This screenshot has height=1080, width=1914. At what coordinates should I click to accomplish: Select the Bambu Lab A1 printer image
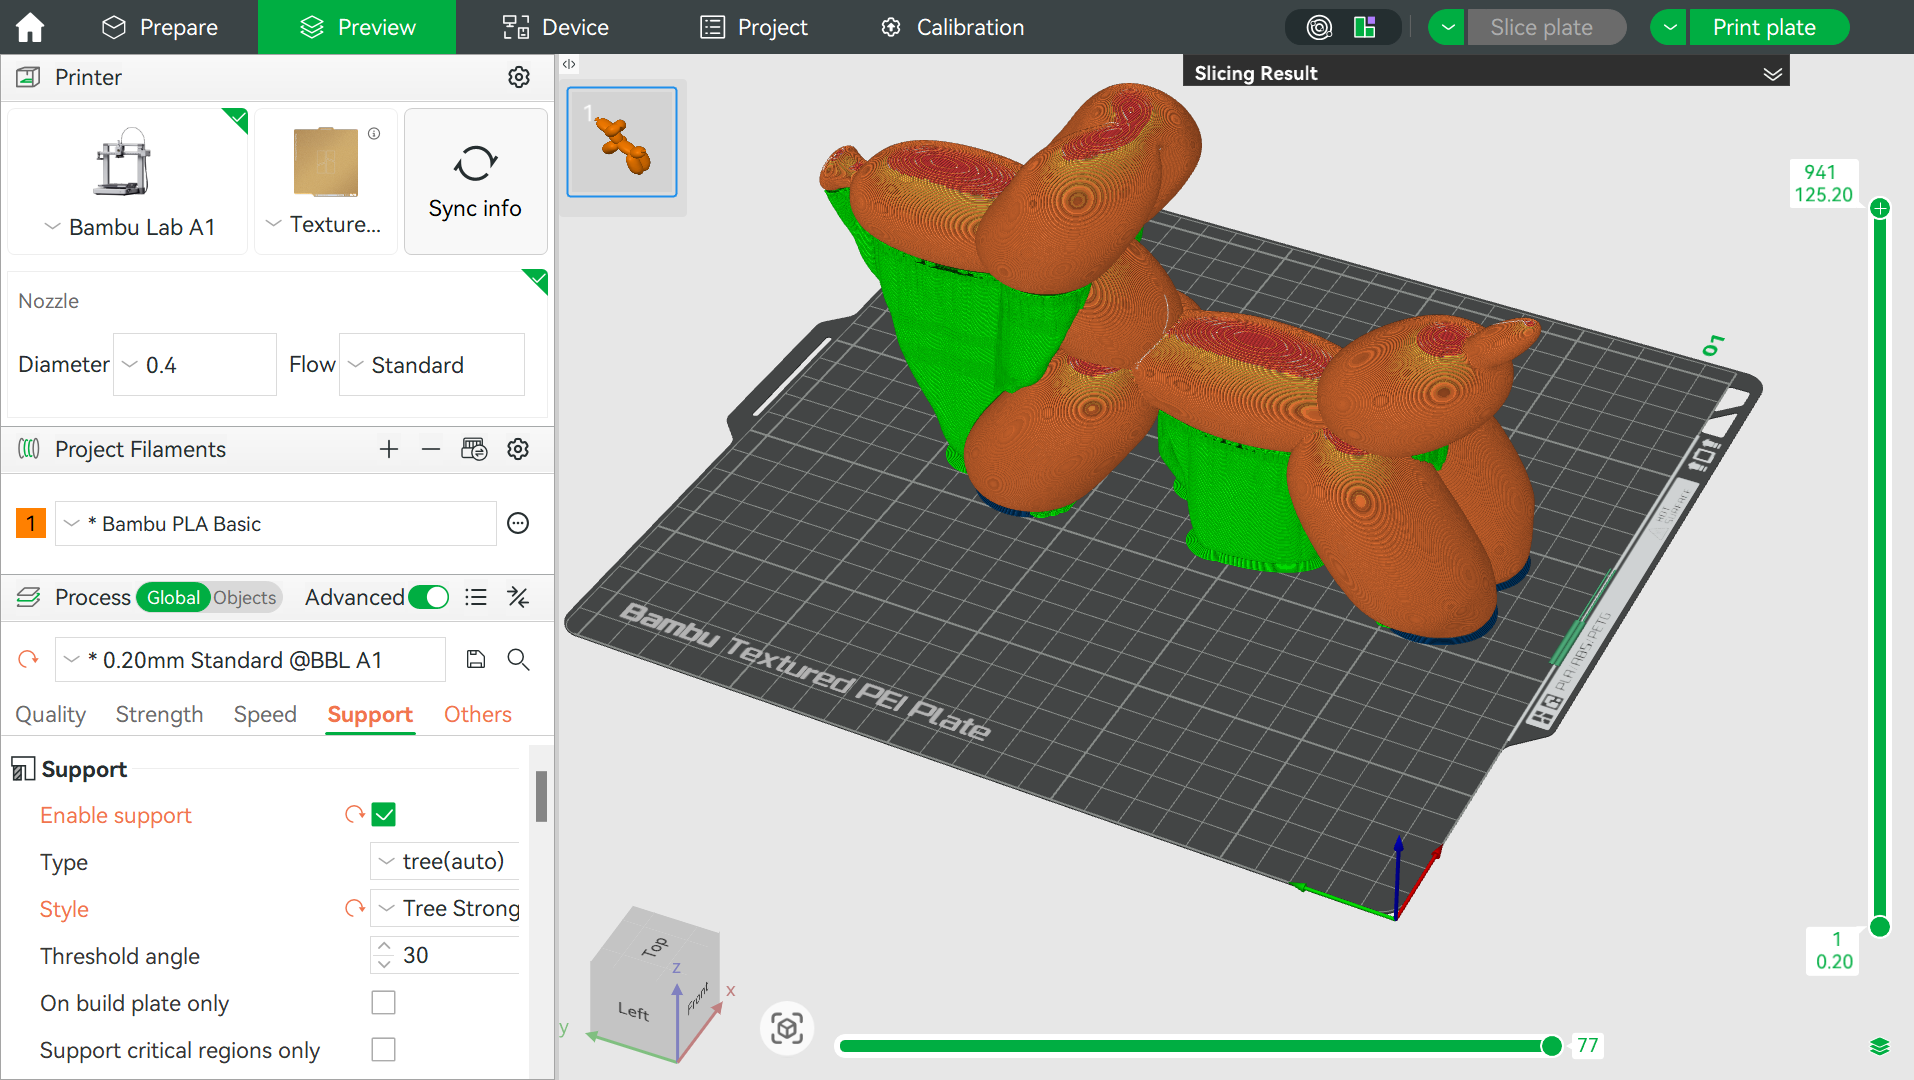tap(123, 162)
